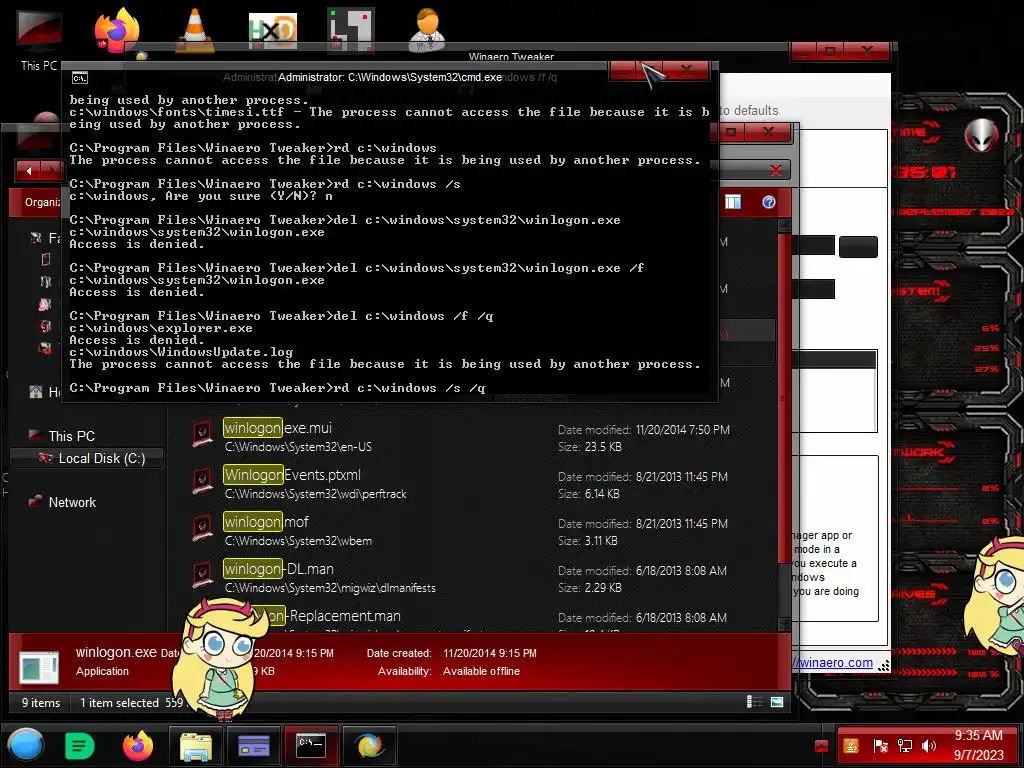Select This PC in Explorer navigation pane
The height and width of the screenshot is (768, 1024).
(x=71, y=436)
